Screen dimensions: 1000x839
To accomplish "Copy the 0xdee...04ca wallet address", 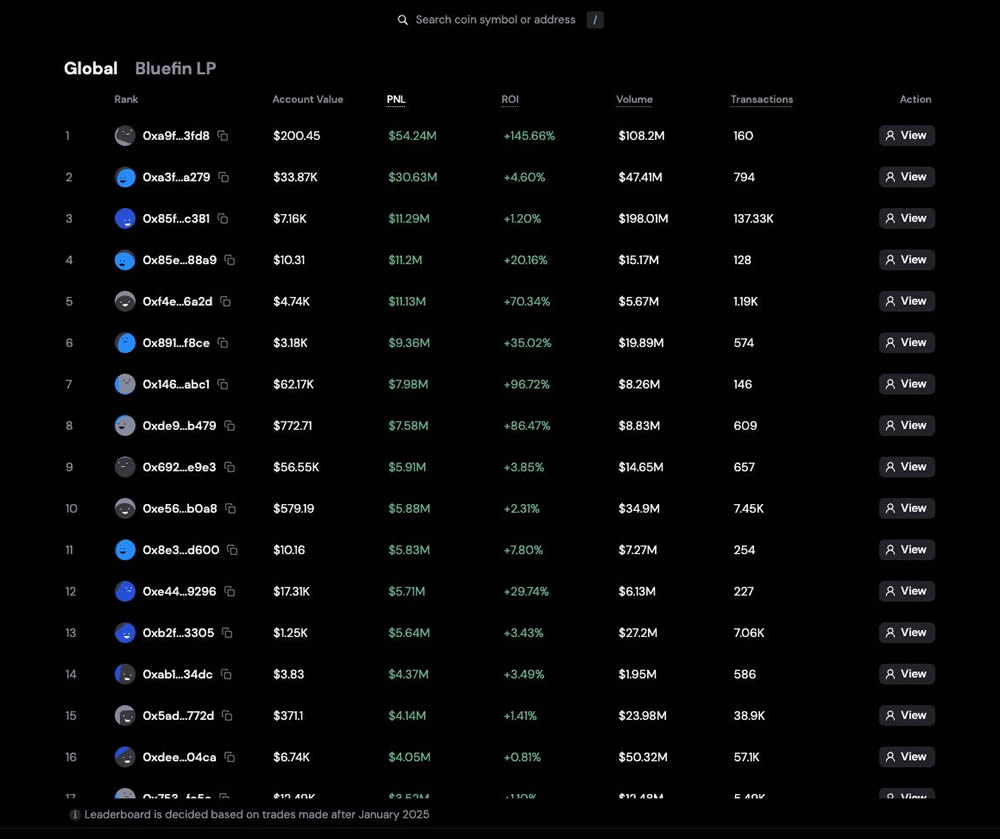I will [230, 757].
